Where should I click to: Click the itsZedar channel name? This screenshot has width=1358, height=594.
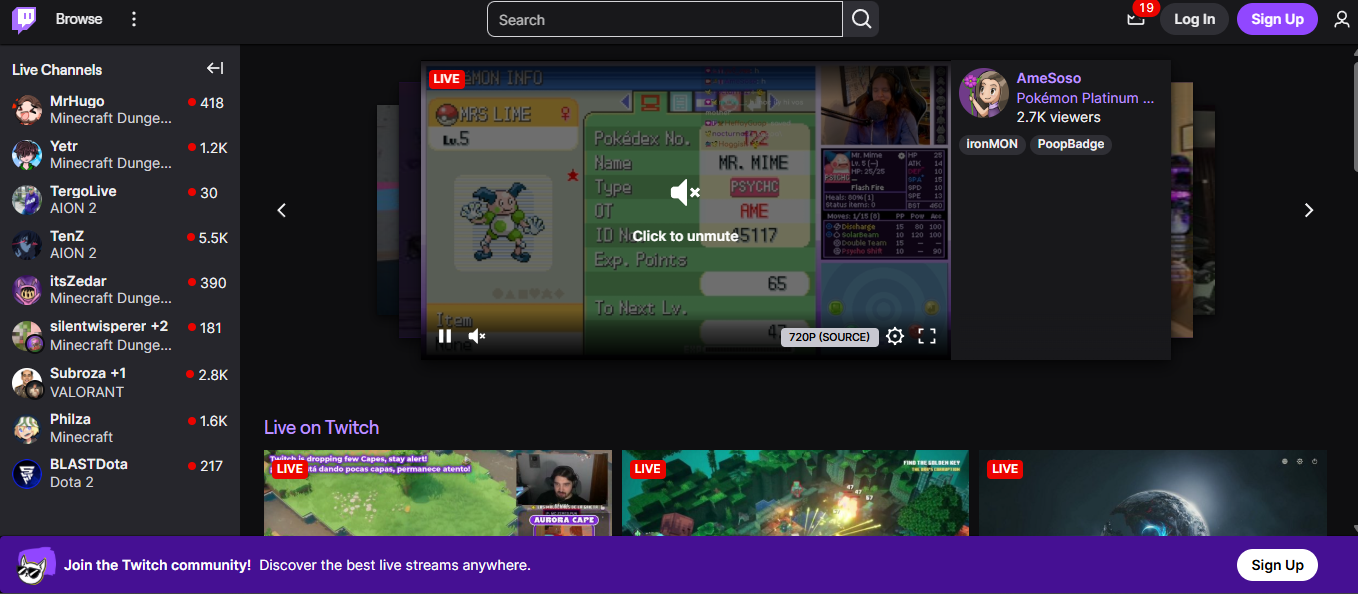click(x=78, y=281)
